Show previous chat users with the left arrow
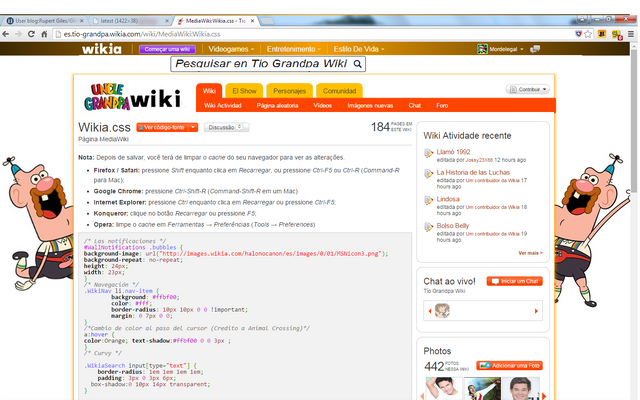 tap(430, 311)
